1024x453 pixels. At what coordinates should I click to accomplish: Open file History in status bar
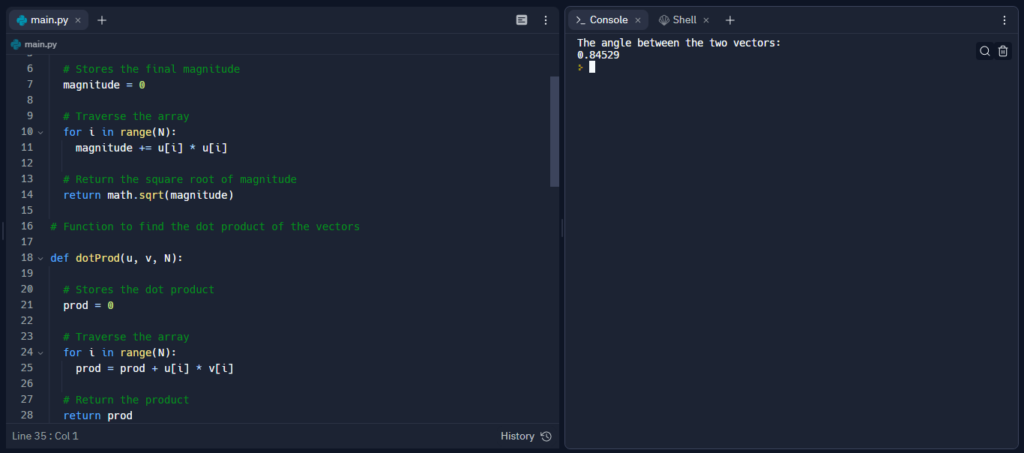[x=526, y=436]
